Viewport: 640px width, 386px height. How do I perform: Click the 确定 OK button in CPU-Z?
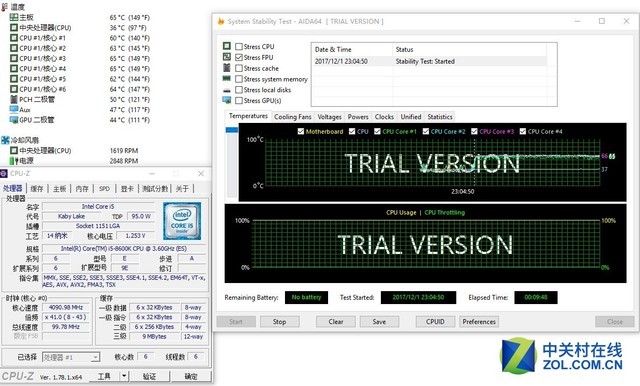pos(191,376)
